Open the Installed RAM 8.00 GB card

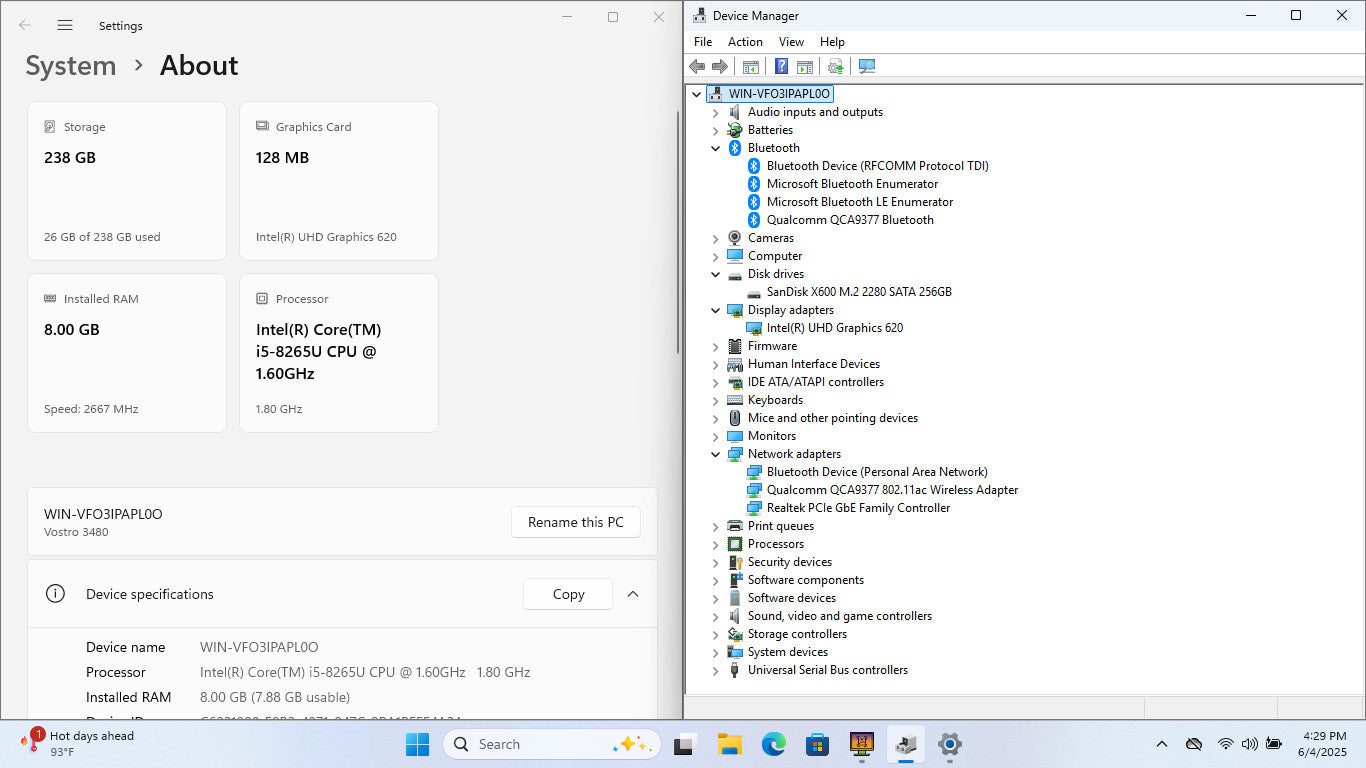[127, 353]
